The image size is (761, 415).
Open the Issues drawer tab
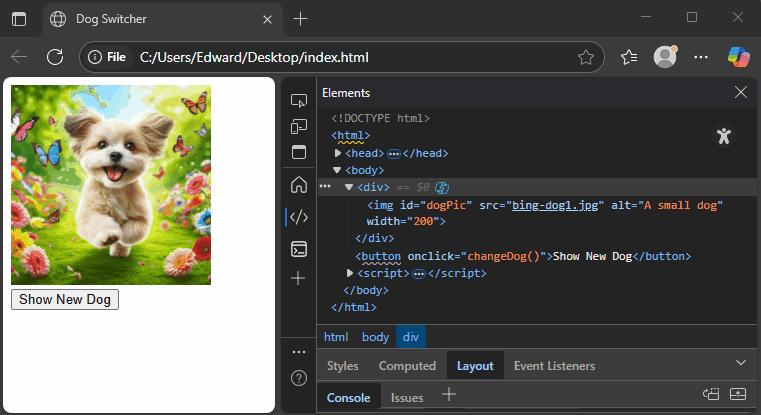click(407, 398)
